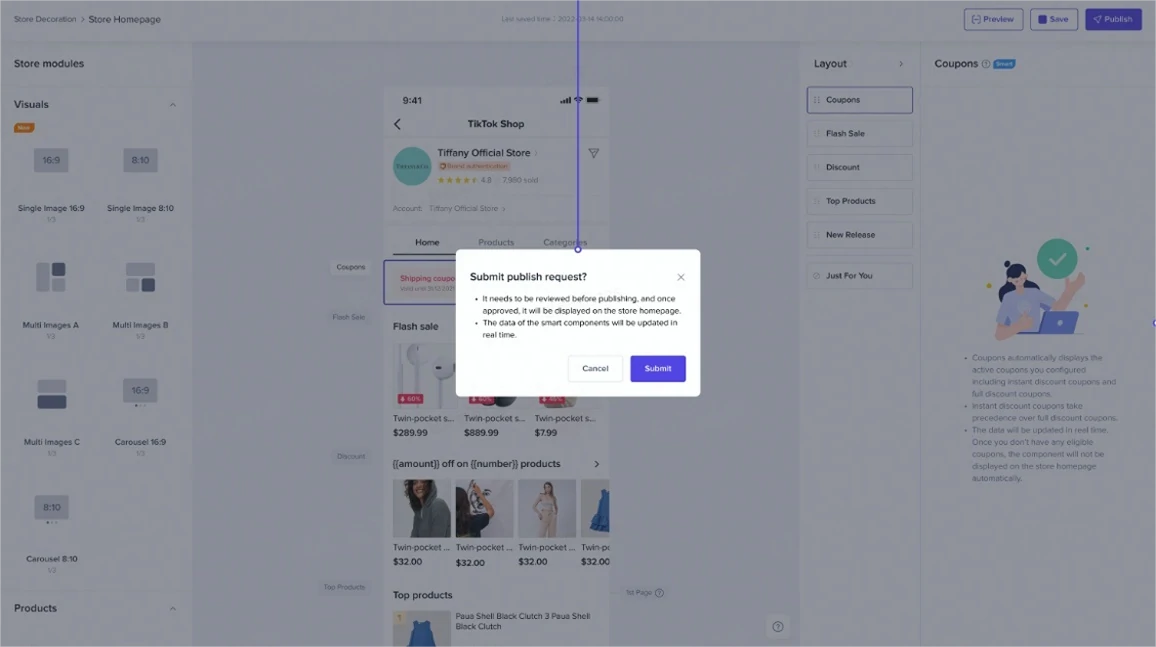This screenshot has width=1156, height=647.
Task: Select the Single Image 8:10 module icon
Action: click(x=140, y=161)
